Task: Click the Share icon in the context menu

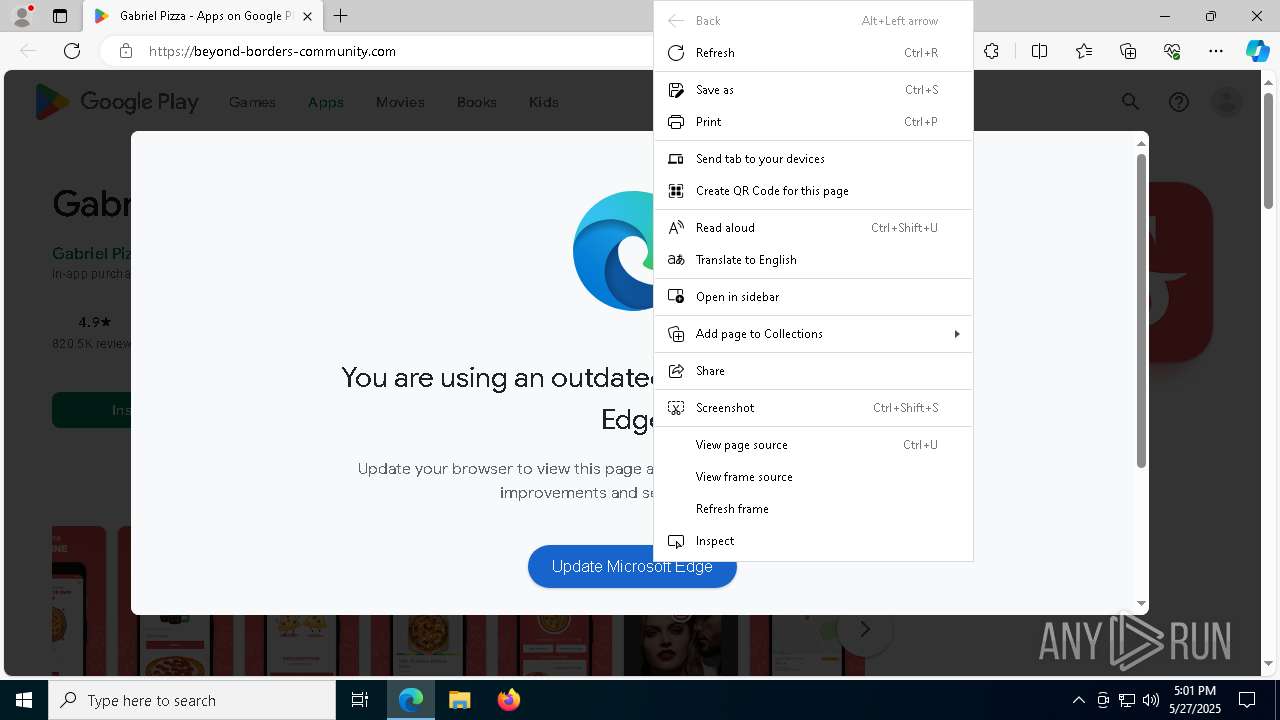Action: (x=676, y=371)
